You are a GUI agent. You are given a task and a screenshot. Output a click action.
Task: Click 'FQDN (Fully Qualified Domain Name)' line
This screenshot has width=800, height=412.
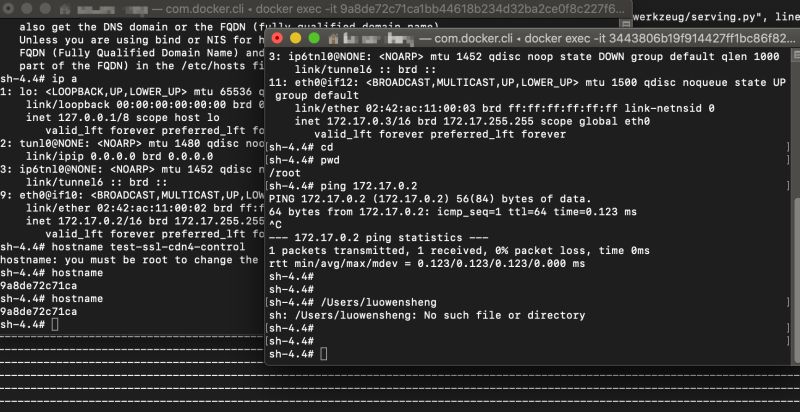[x=143, y=53]
